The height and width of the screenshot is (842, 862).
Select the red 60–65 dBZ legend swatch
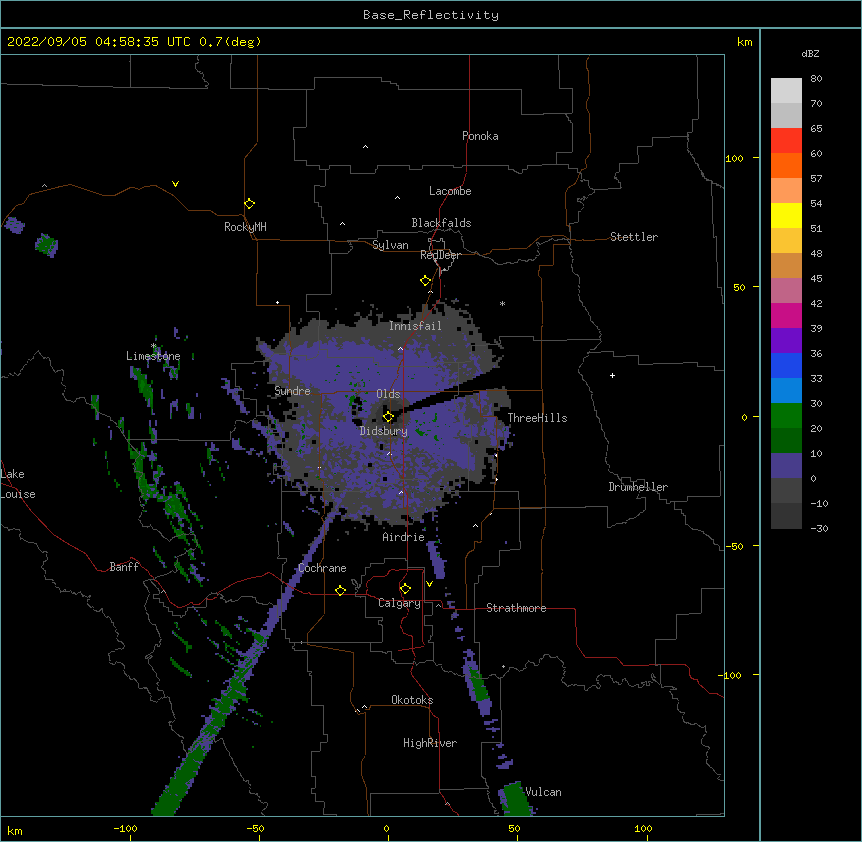tap(786, 140)
